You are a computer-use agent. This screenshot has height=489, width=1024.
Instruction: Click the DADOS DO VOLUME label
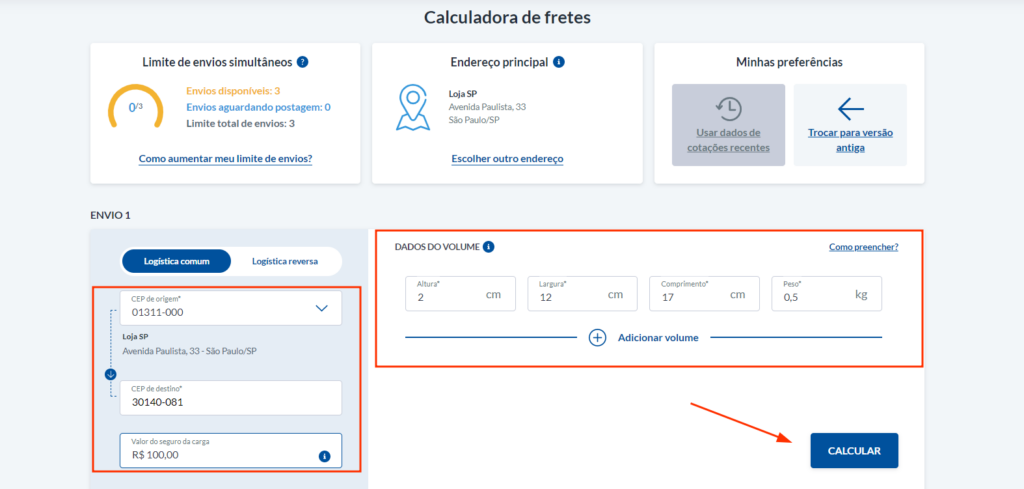(x=438, y=247)
